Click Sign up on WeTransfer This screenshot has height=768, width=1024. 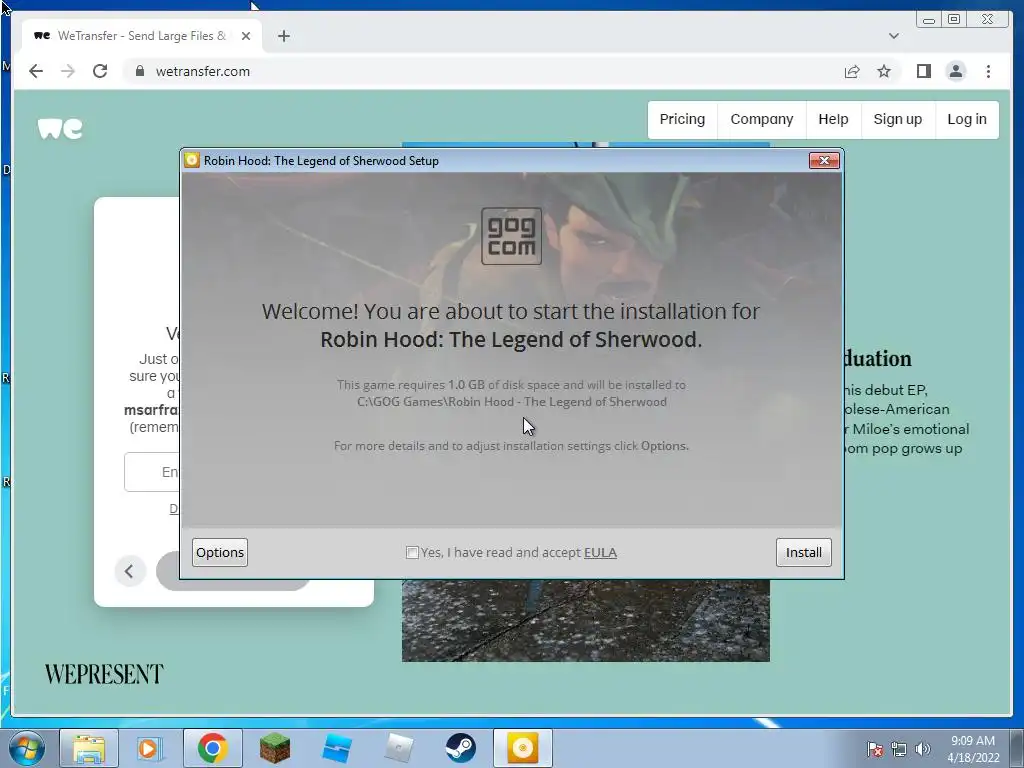[x=897, y=120]
